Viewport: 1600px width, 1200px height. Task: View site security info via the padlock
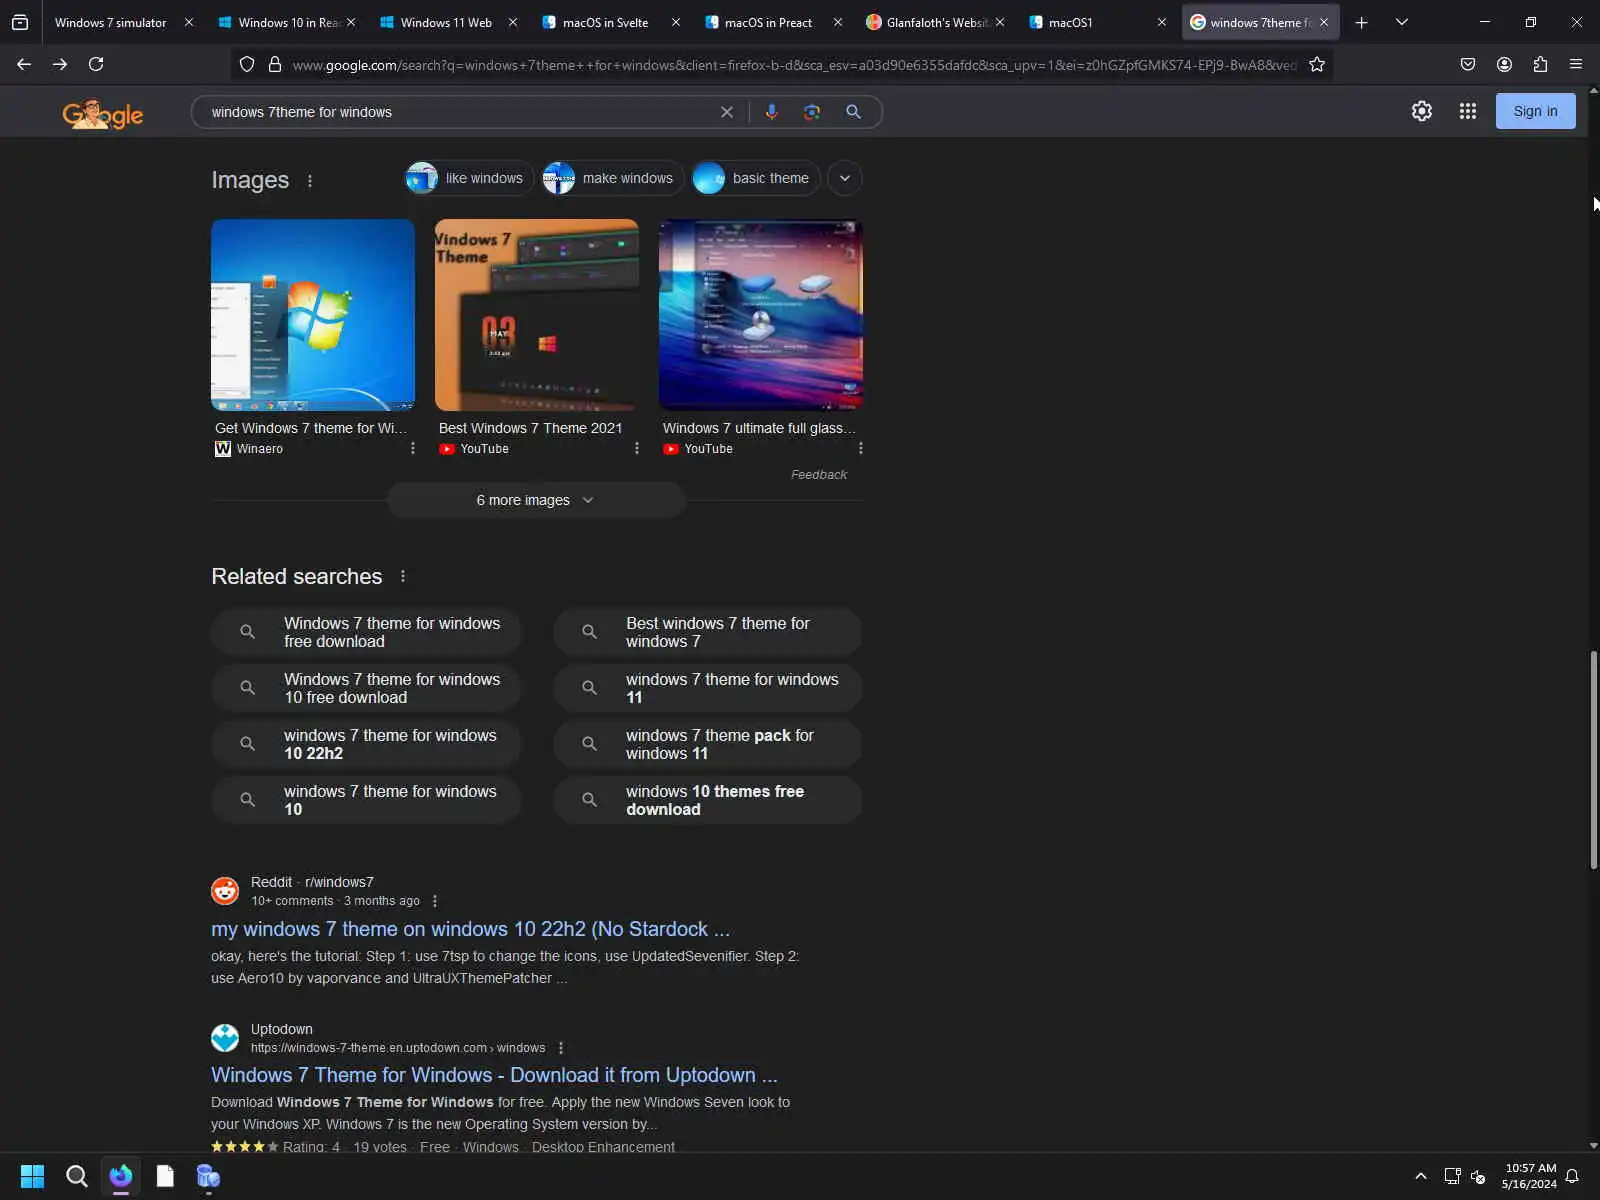click(275, 64)
